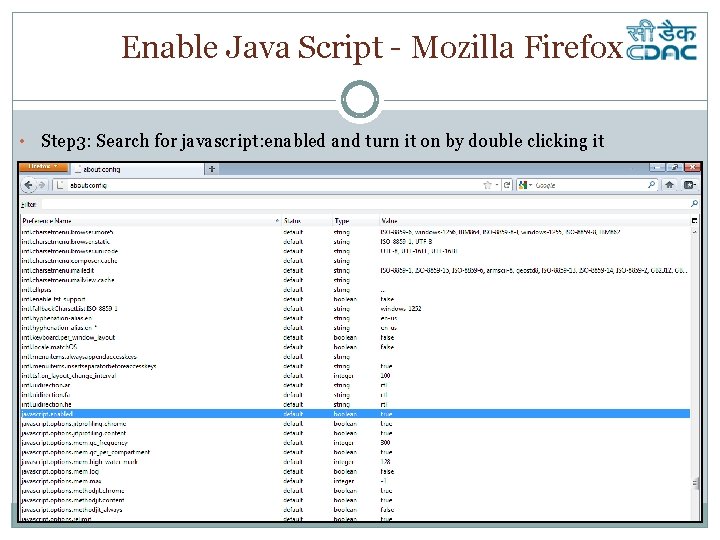
Task: Click the preference list scrollbar thumb
Action: [x=695, y=483]
